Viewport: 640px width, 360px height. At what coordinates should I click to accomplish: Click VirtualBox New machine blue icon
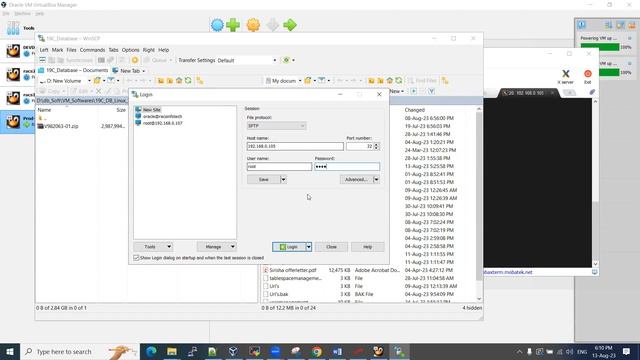point(217,25)
